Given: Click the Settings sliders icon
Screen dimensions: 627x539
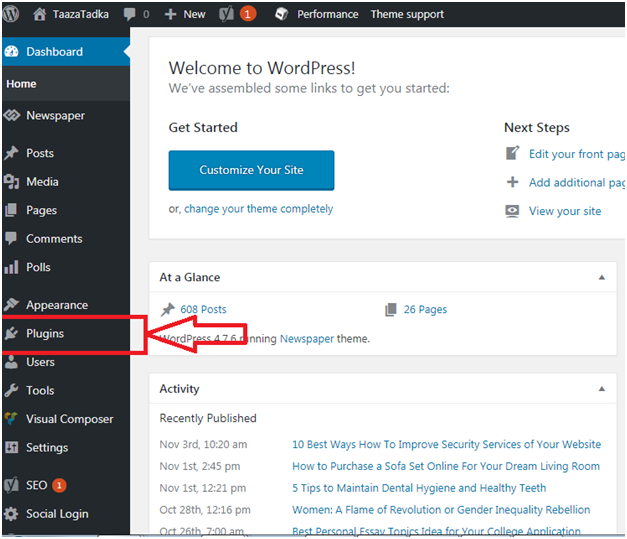Looking at the screenshot, I should [x=12, y=447].
